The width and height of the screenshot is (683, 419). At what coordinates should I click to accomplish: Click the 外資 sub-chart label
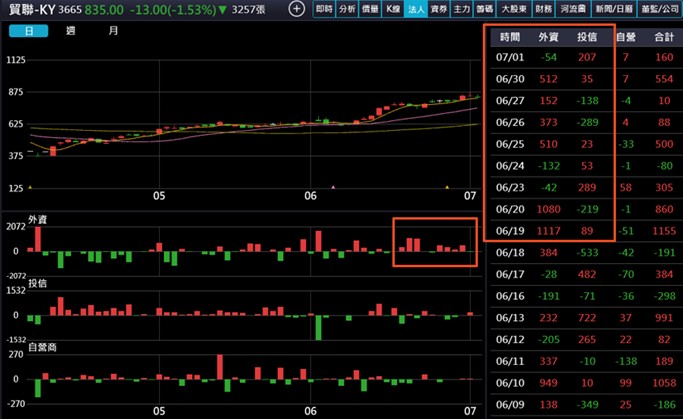[37, 220]
